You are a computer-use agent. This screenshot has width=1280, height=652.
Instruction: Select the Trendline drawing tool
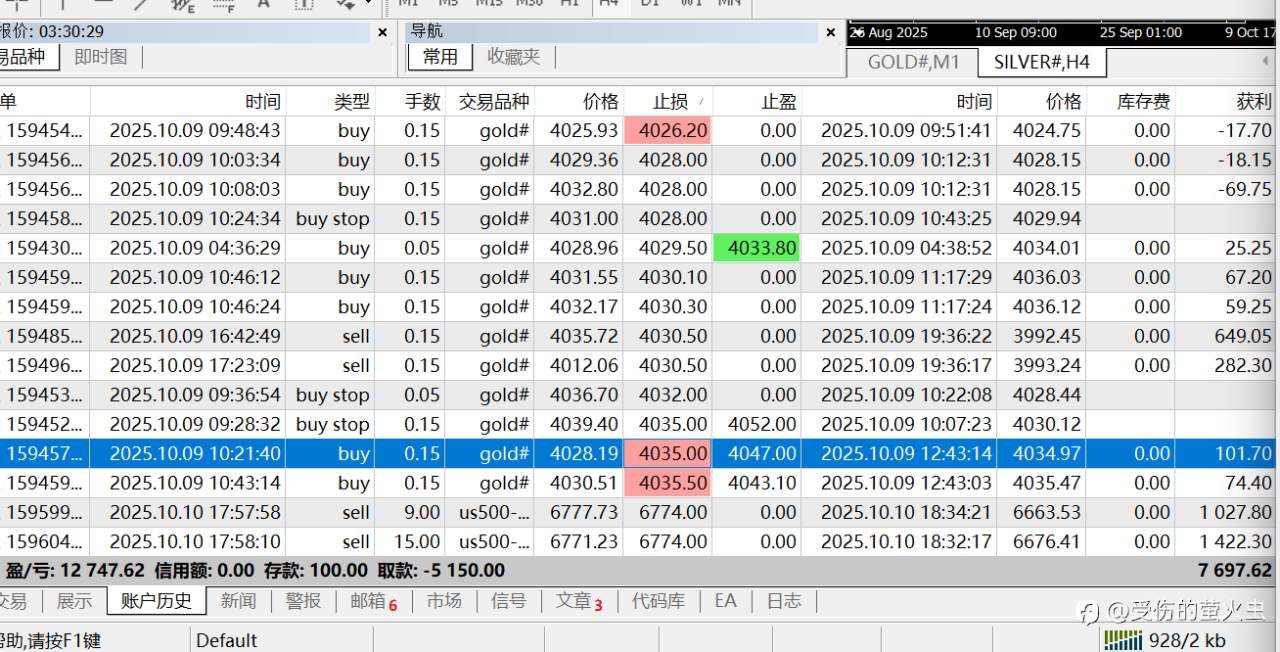click(x=140, y=7)
